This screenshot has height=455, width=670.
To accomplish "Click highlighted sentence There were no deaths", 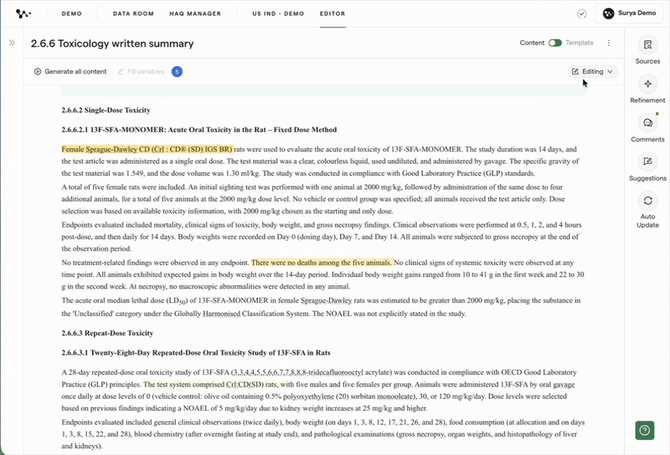I will coord(322,262).
